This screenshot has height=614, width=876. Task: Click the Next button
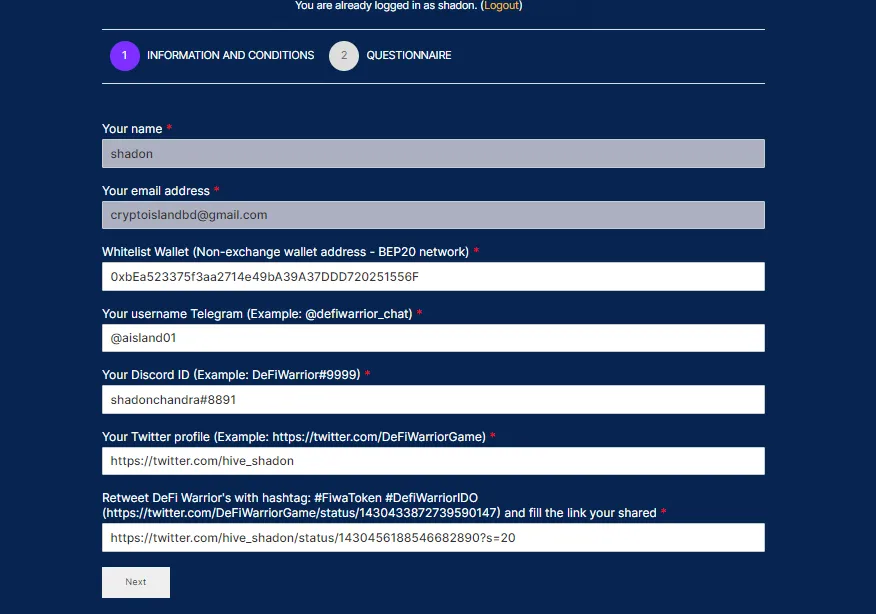(136, 582)
